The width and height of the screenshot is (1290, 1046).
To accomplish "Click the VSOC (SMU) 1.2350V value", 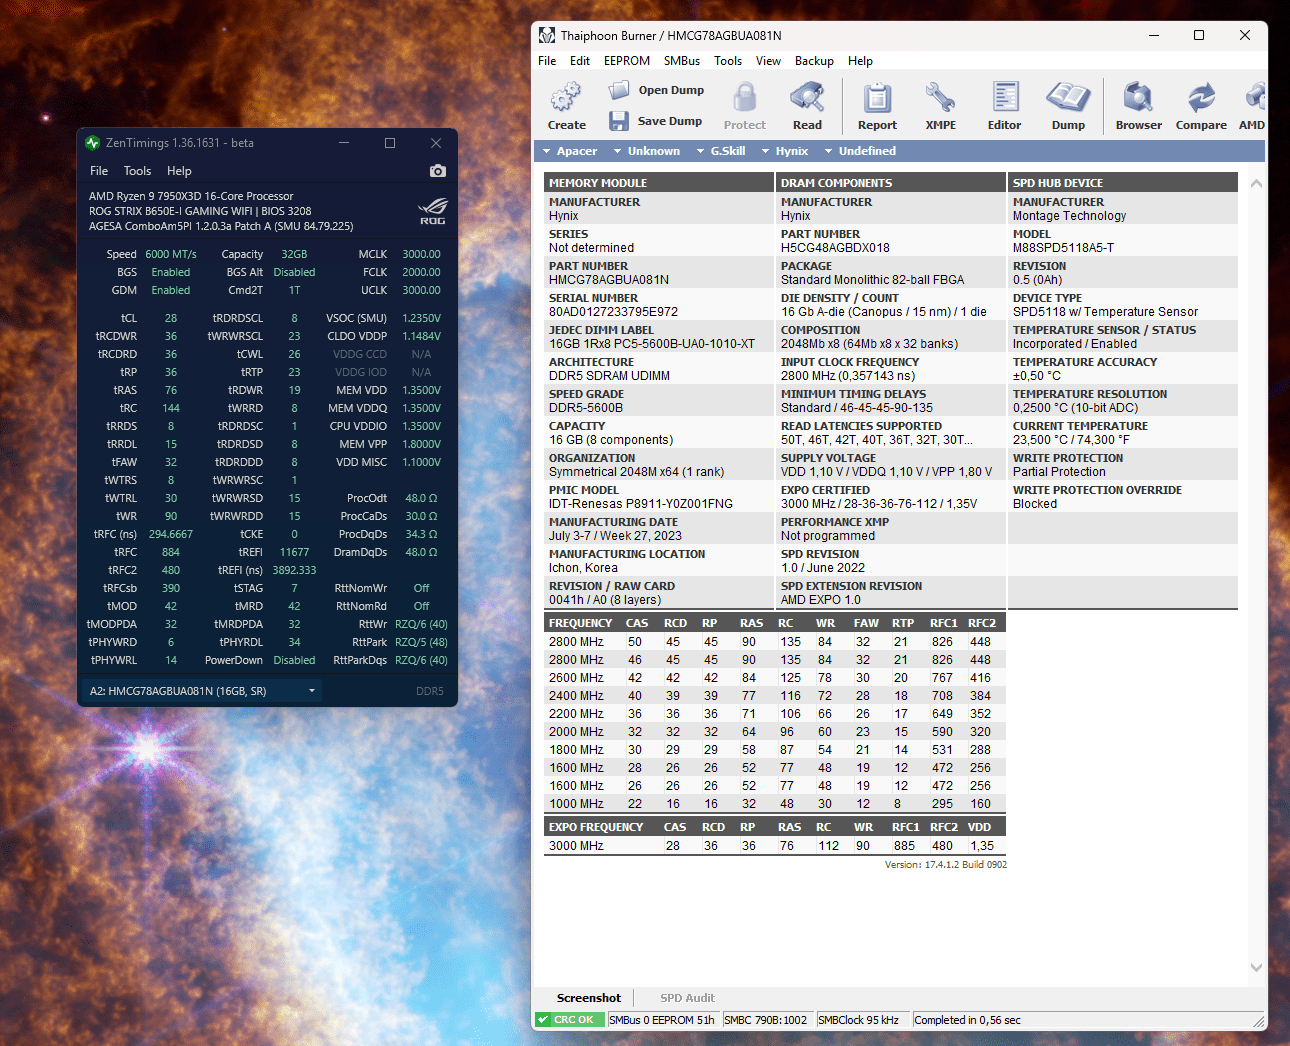I will pyautogui.click(x=421, y=318).
